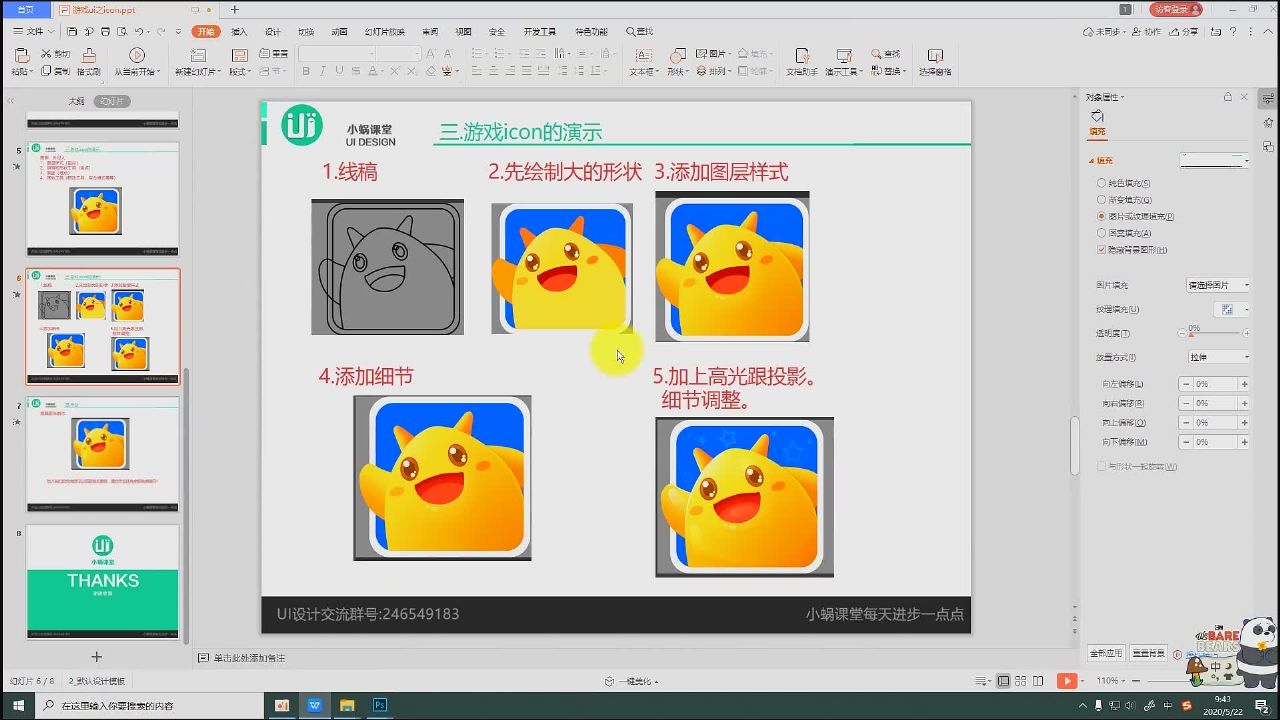The image size is (1280, 720).
Task: Switch to the Outline (大纲) panel tab
Action: point(76,101)
